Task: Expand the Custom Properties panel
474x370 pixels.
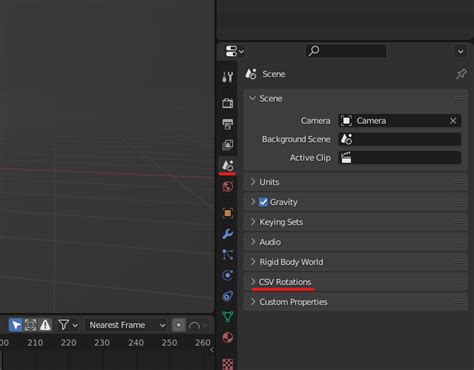Action: pyautogui.click(x=355, y=302)
